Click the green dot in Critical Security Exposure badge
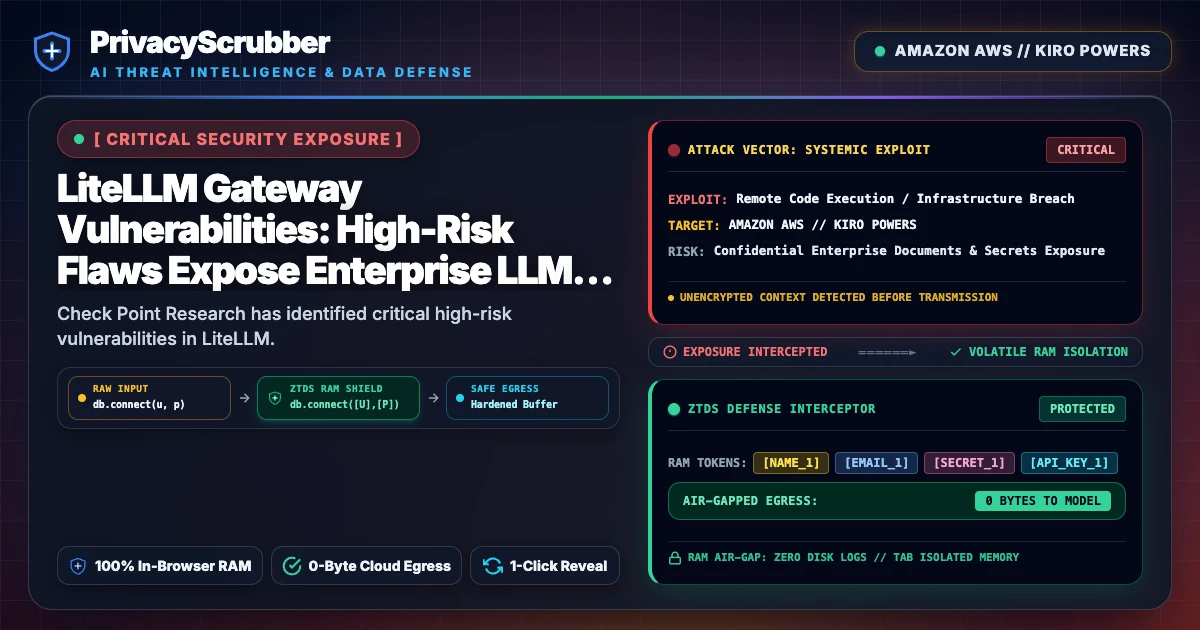The width and height of the screenshot is (1200, 630). click(x=79, y=139)
